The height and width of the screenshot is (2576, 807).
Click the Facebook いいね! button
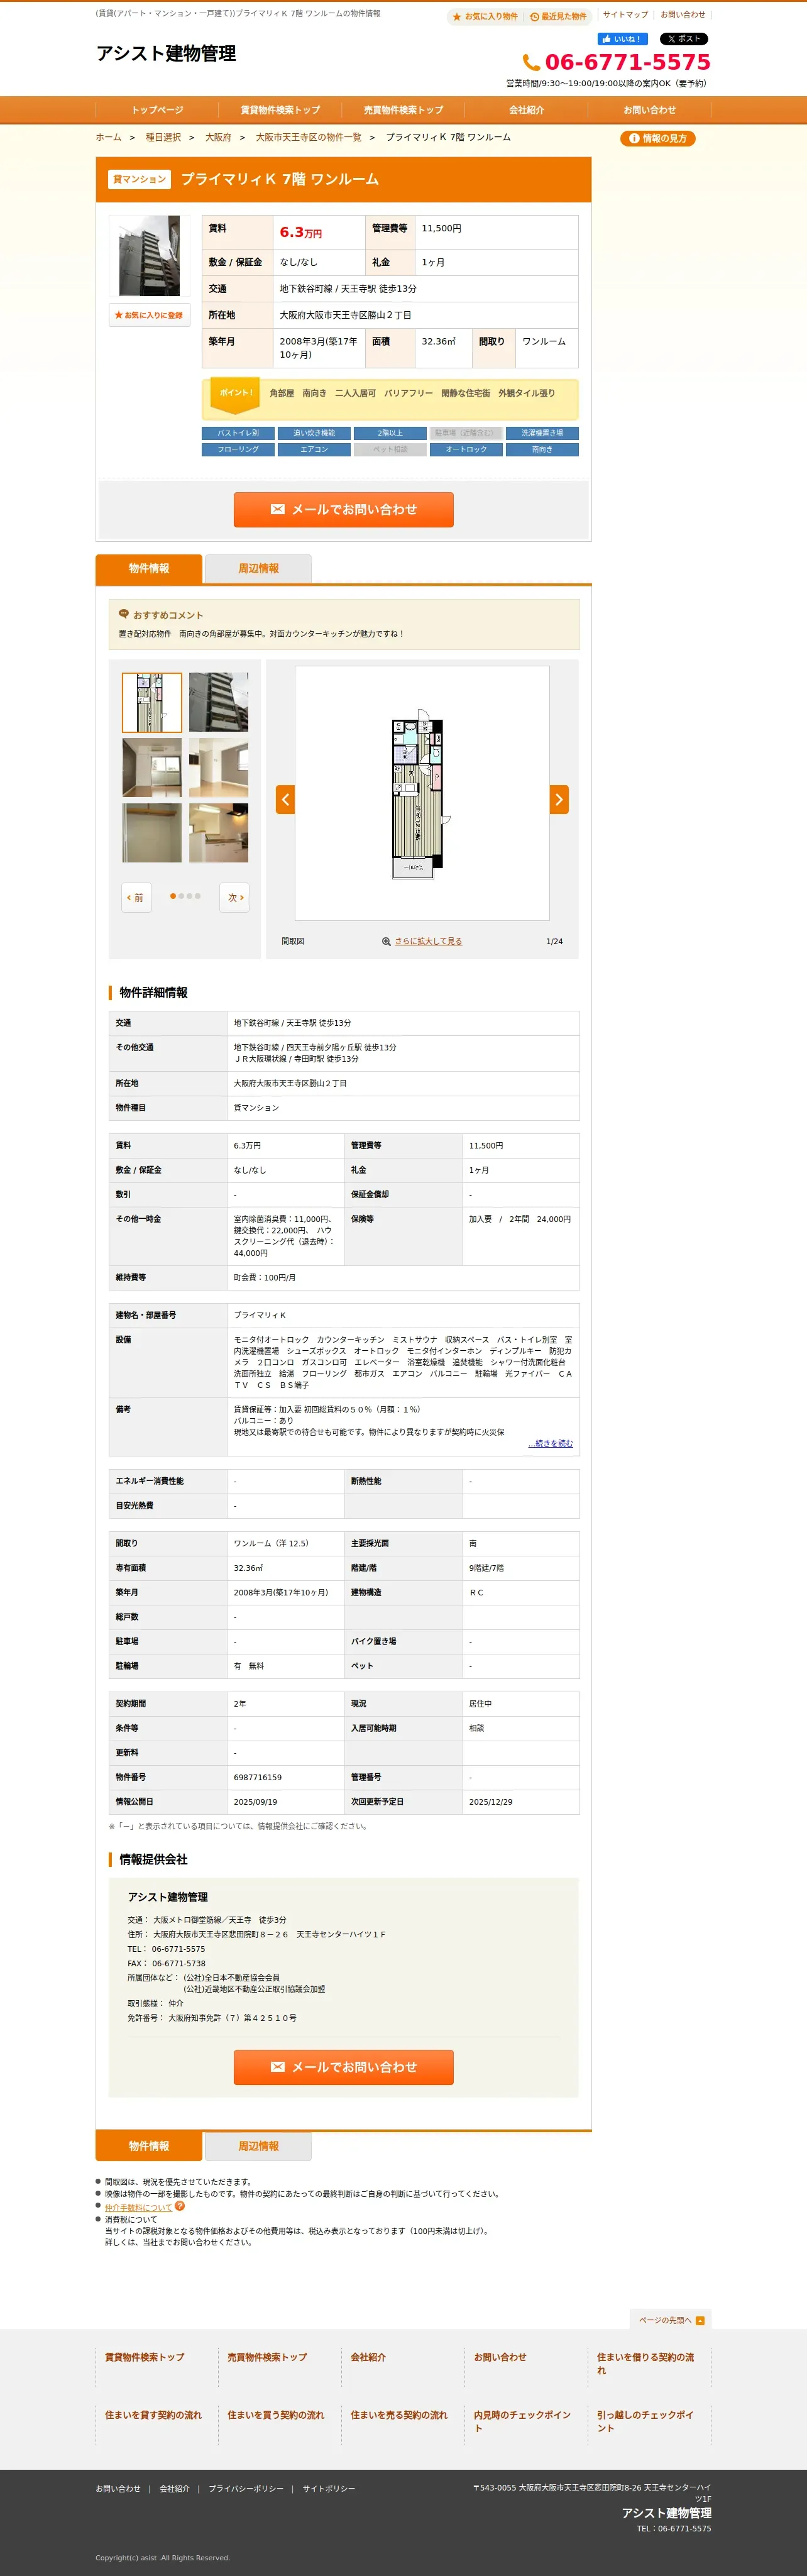coord(622,39)
